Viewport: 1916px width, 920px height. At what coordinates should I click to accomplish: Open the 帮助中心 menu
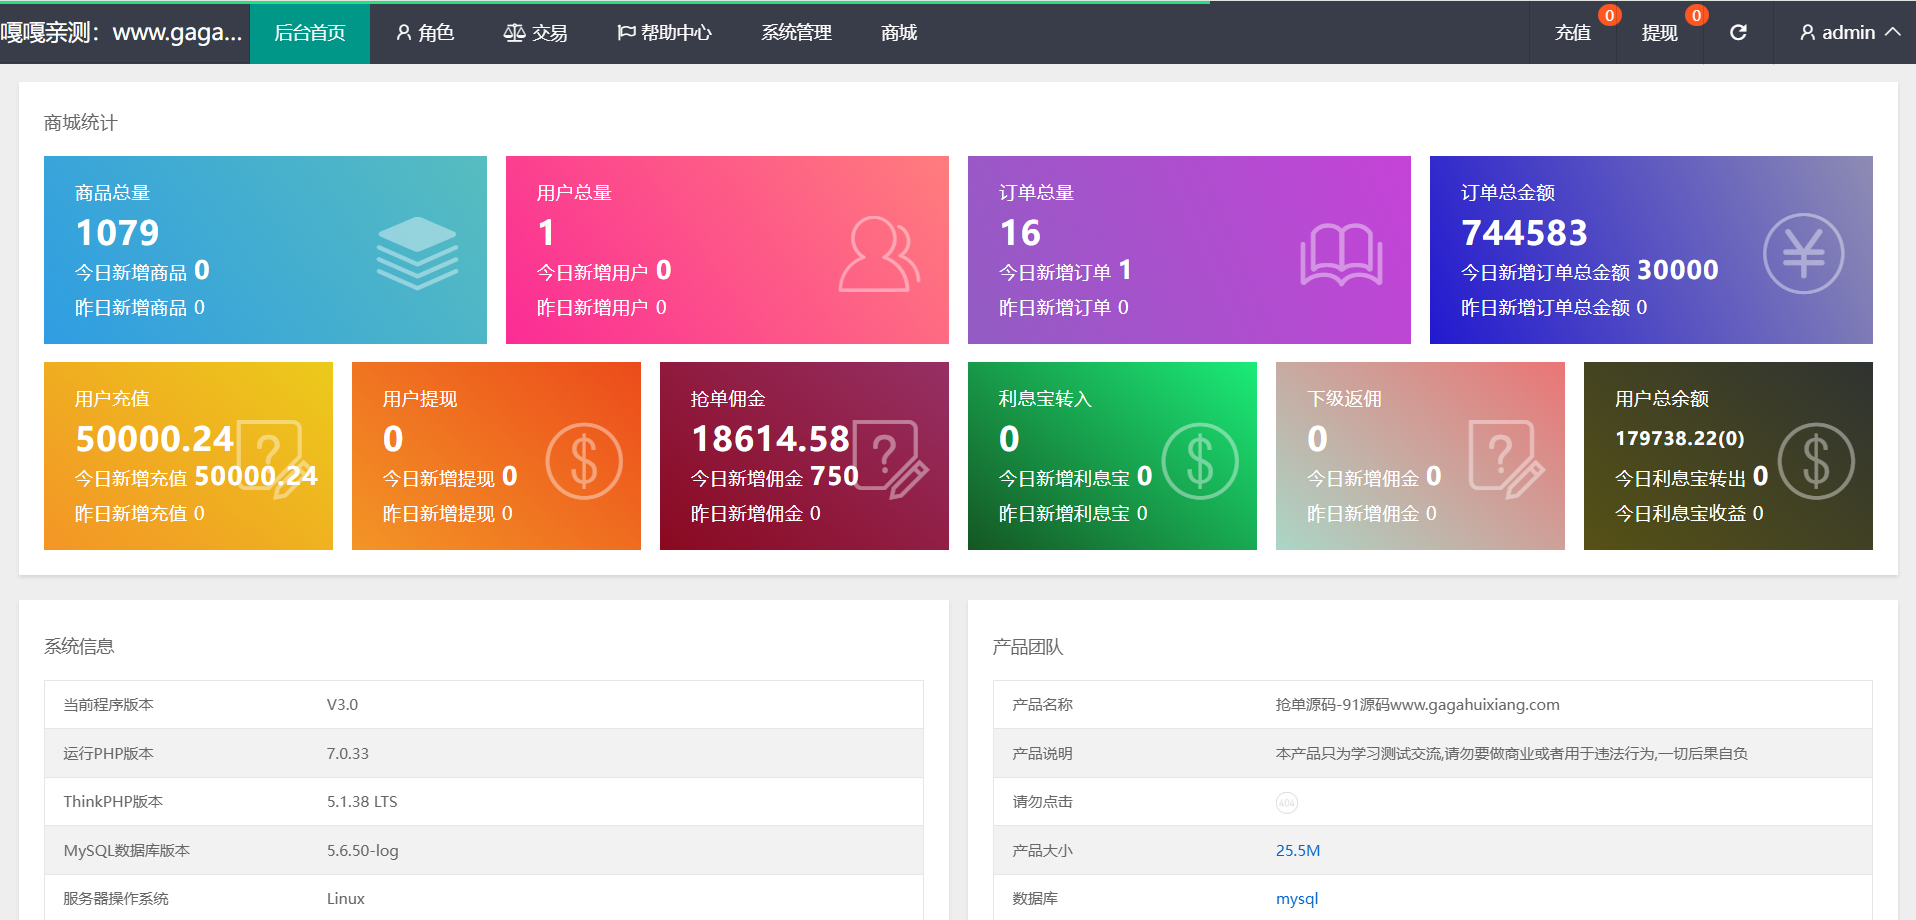coord(664,33)
